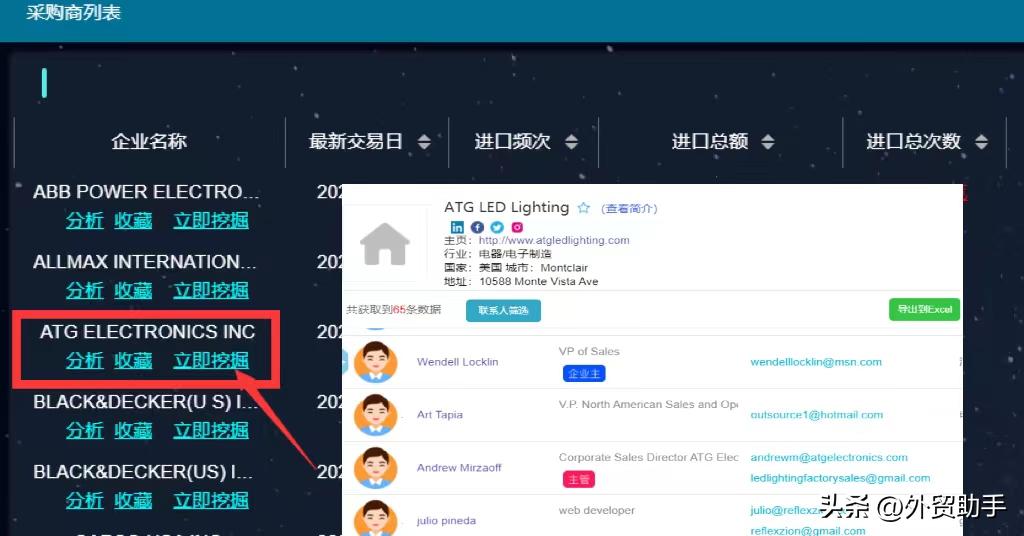Click 分析 under ABB POWER ELECTRO
Viewport: 1024px width, 536px height.
[x=85, y=221]
